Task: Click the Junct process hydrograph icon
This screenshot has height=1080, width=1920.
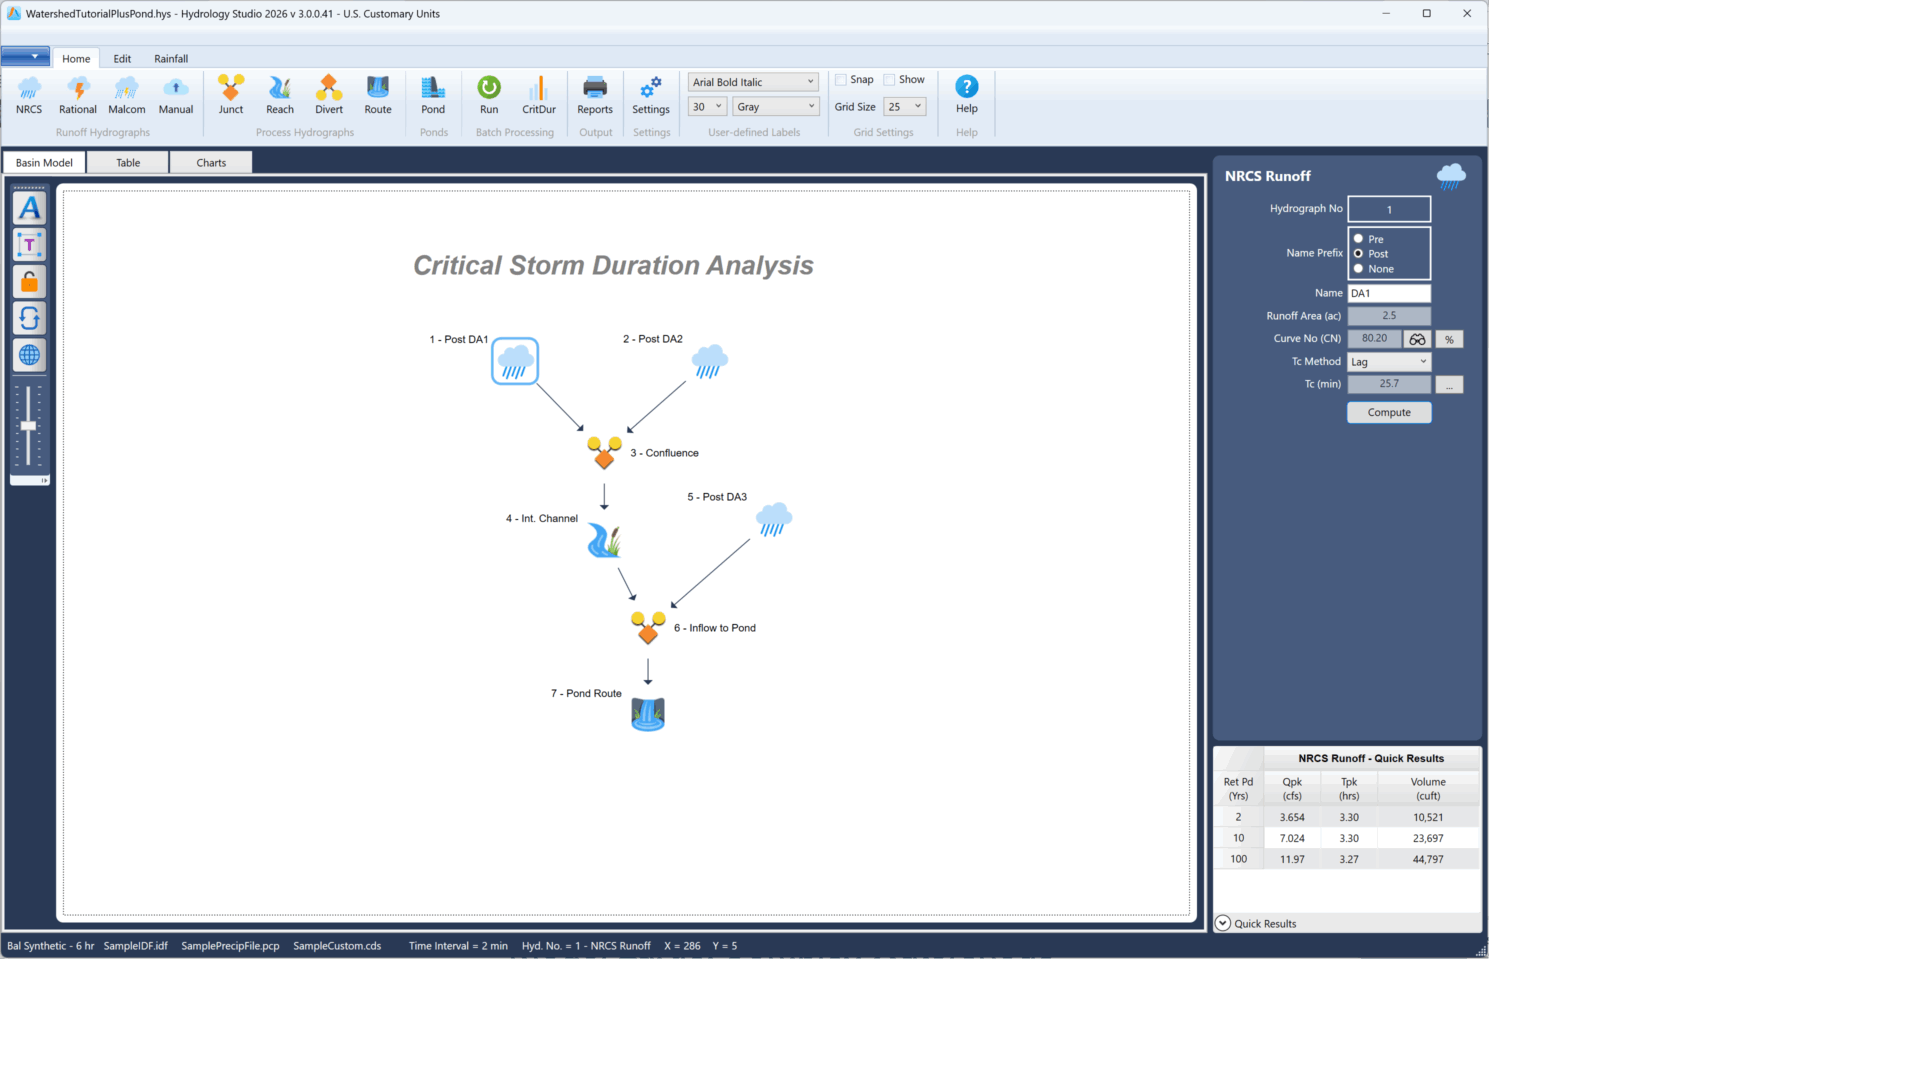Action: pyautogui.click(x=231, y=95)
